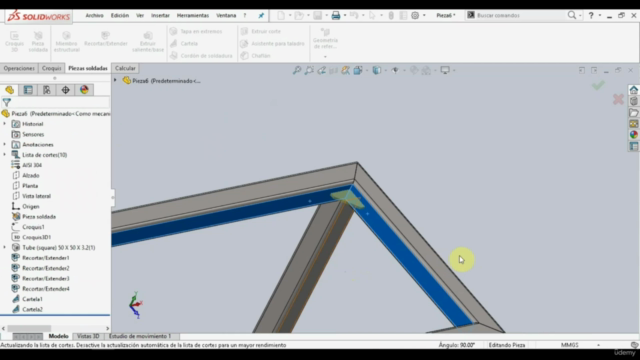Screen dimensions: 640x360
Task: Expand Lista de cortes(10) node
Action: (4, 155)
